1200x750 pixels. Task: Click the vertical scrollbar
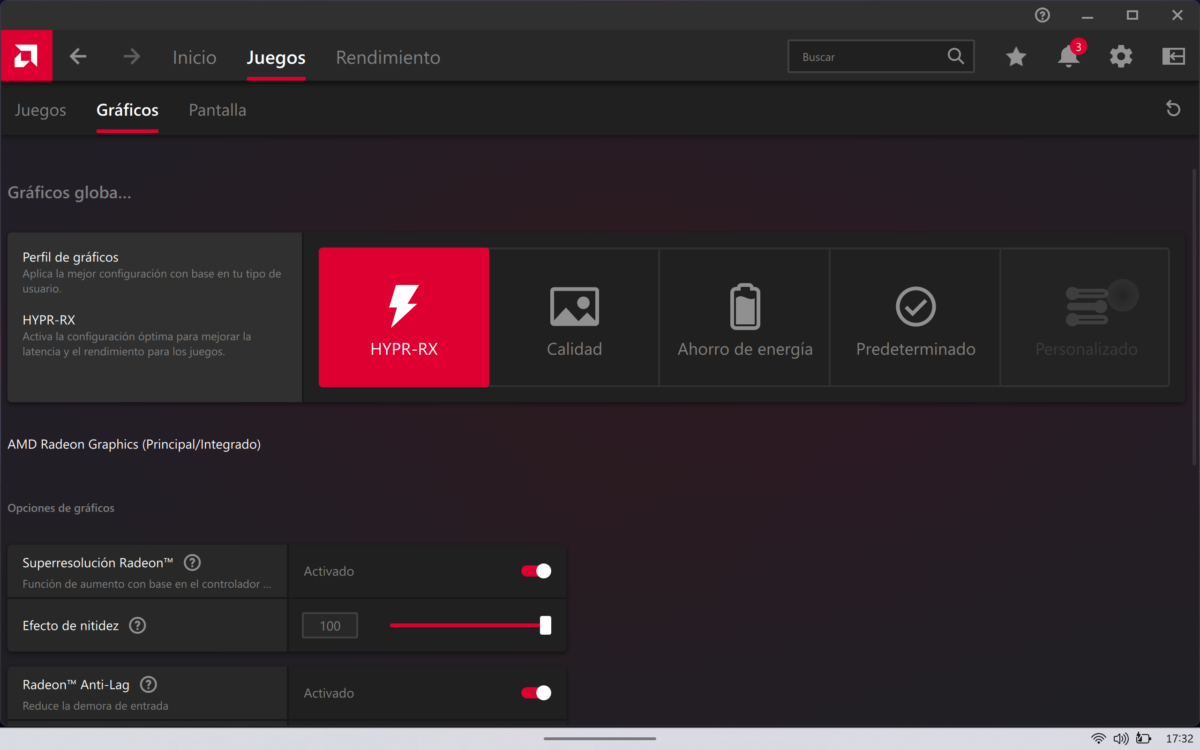tap(1194, 316)
